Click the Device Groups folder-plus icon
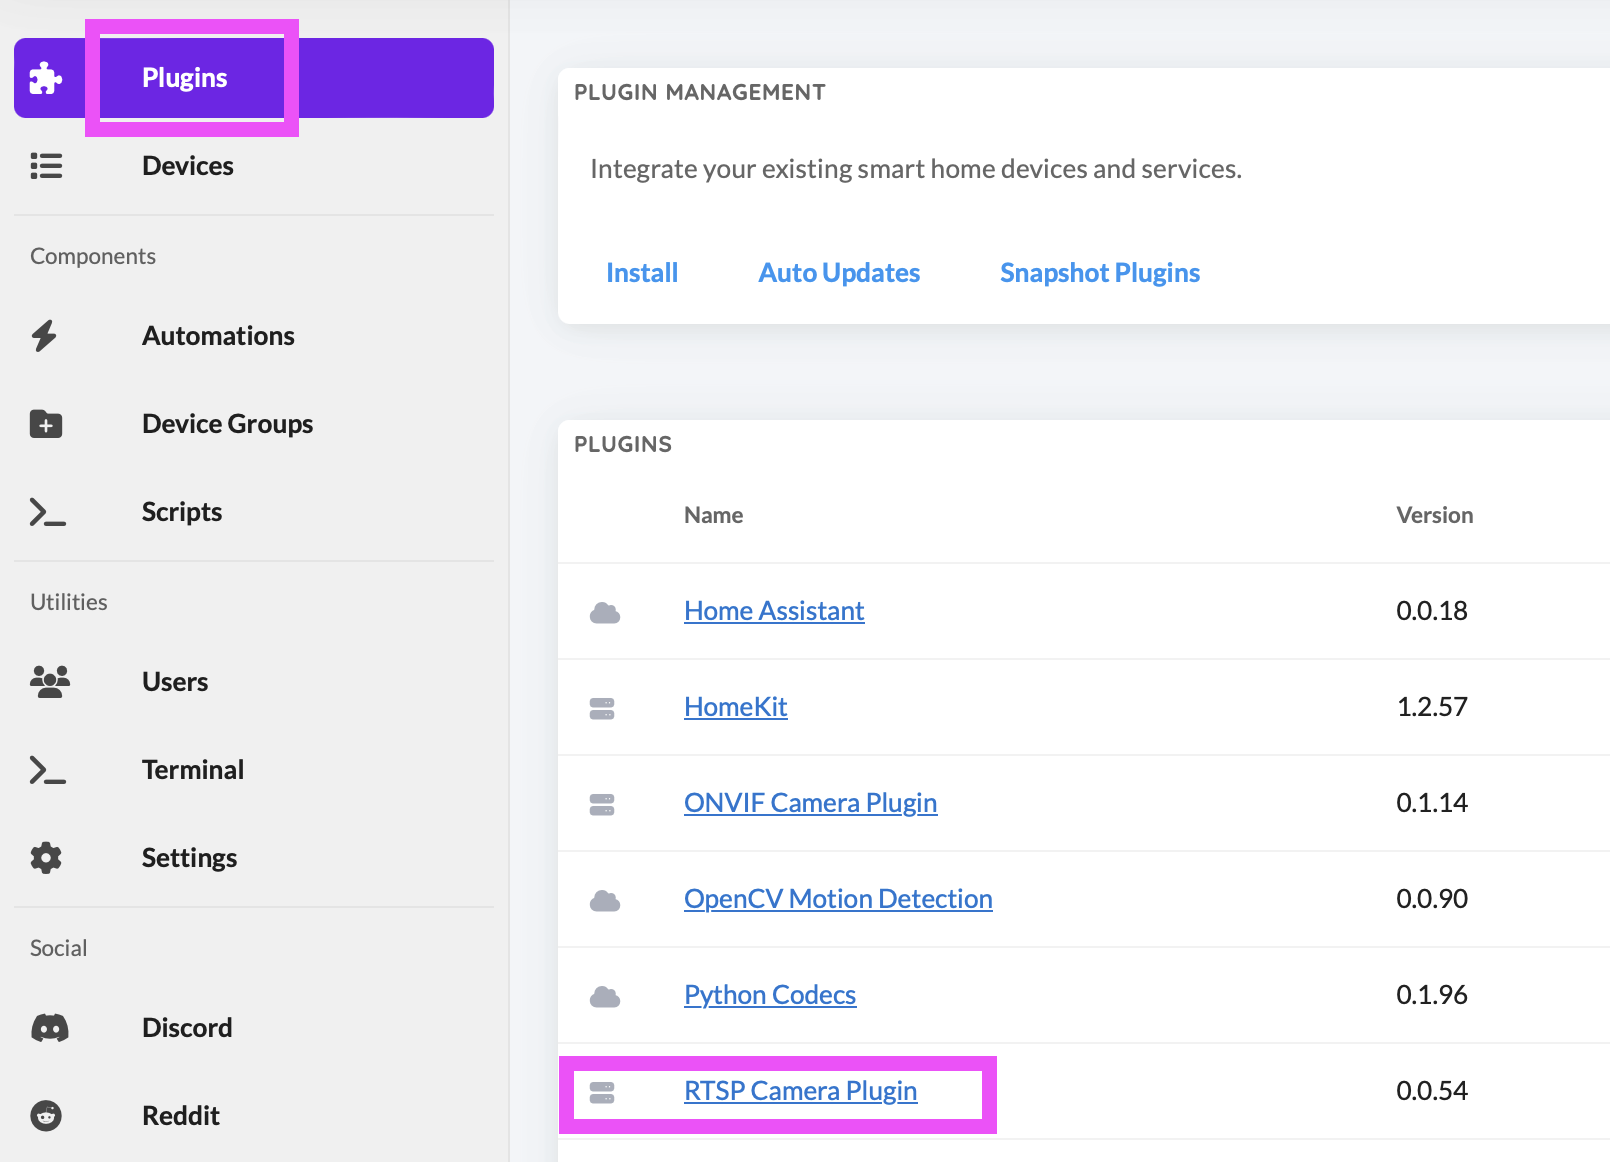The height and width of the screenshot is (1162, 1610). pos(46,424)
